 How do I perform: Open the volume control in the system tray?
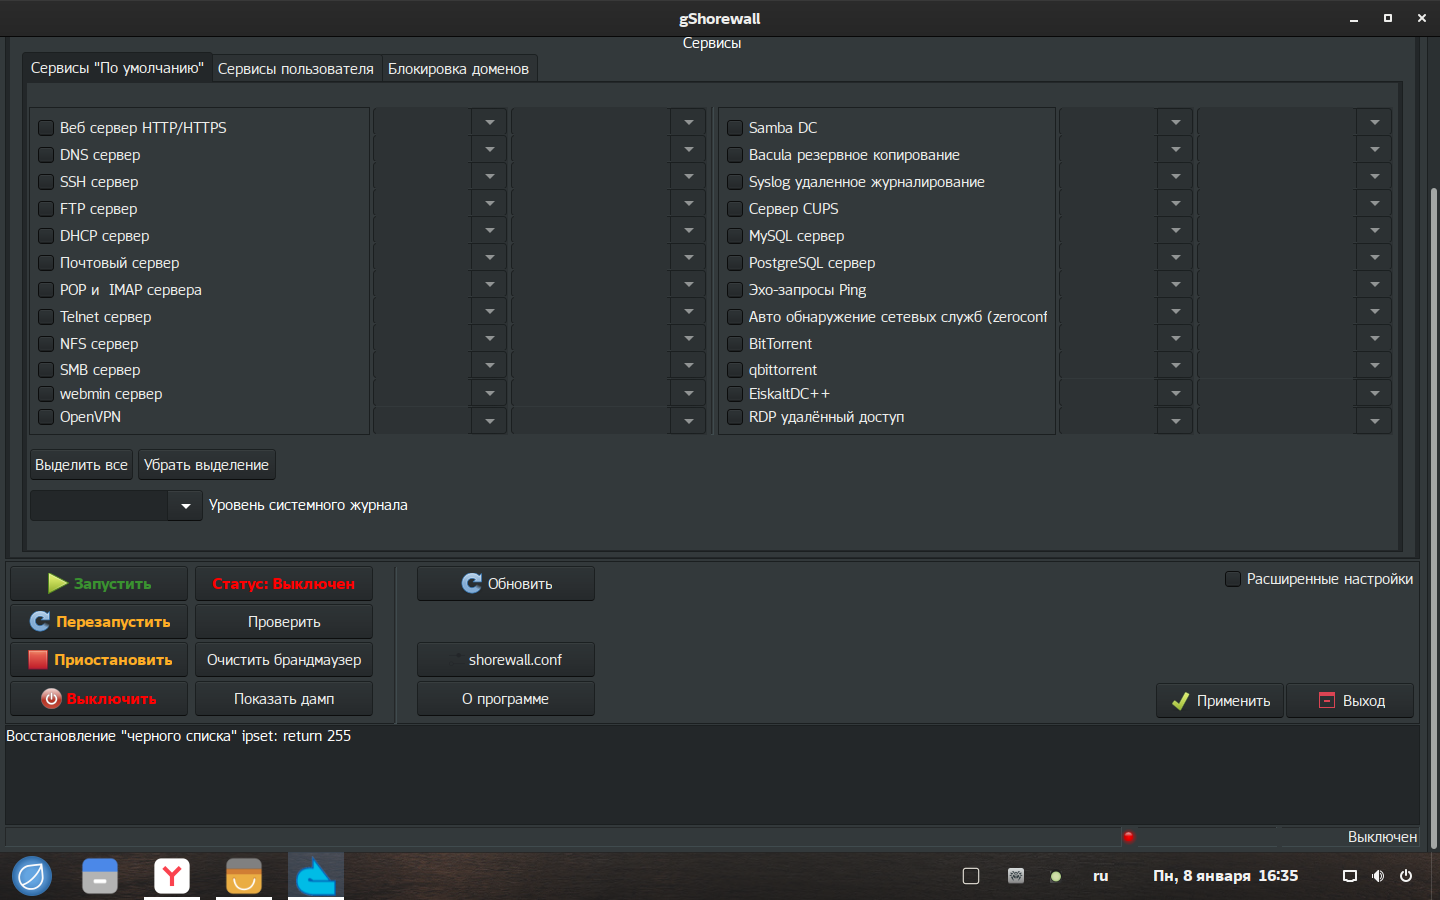tap(1378, 876)
